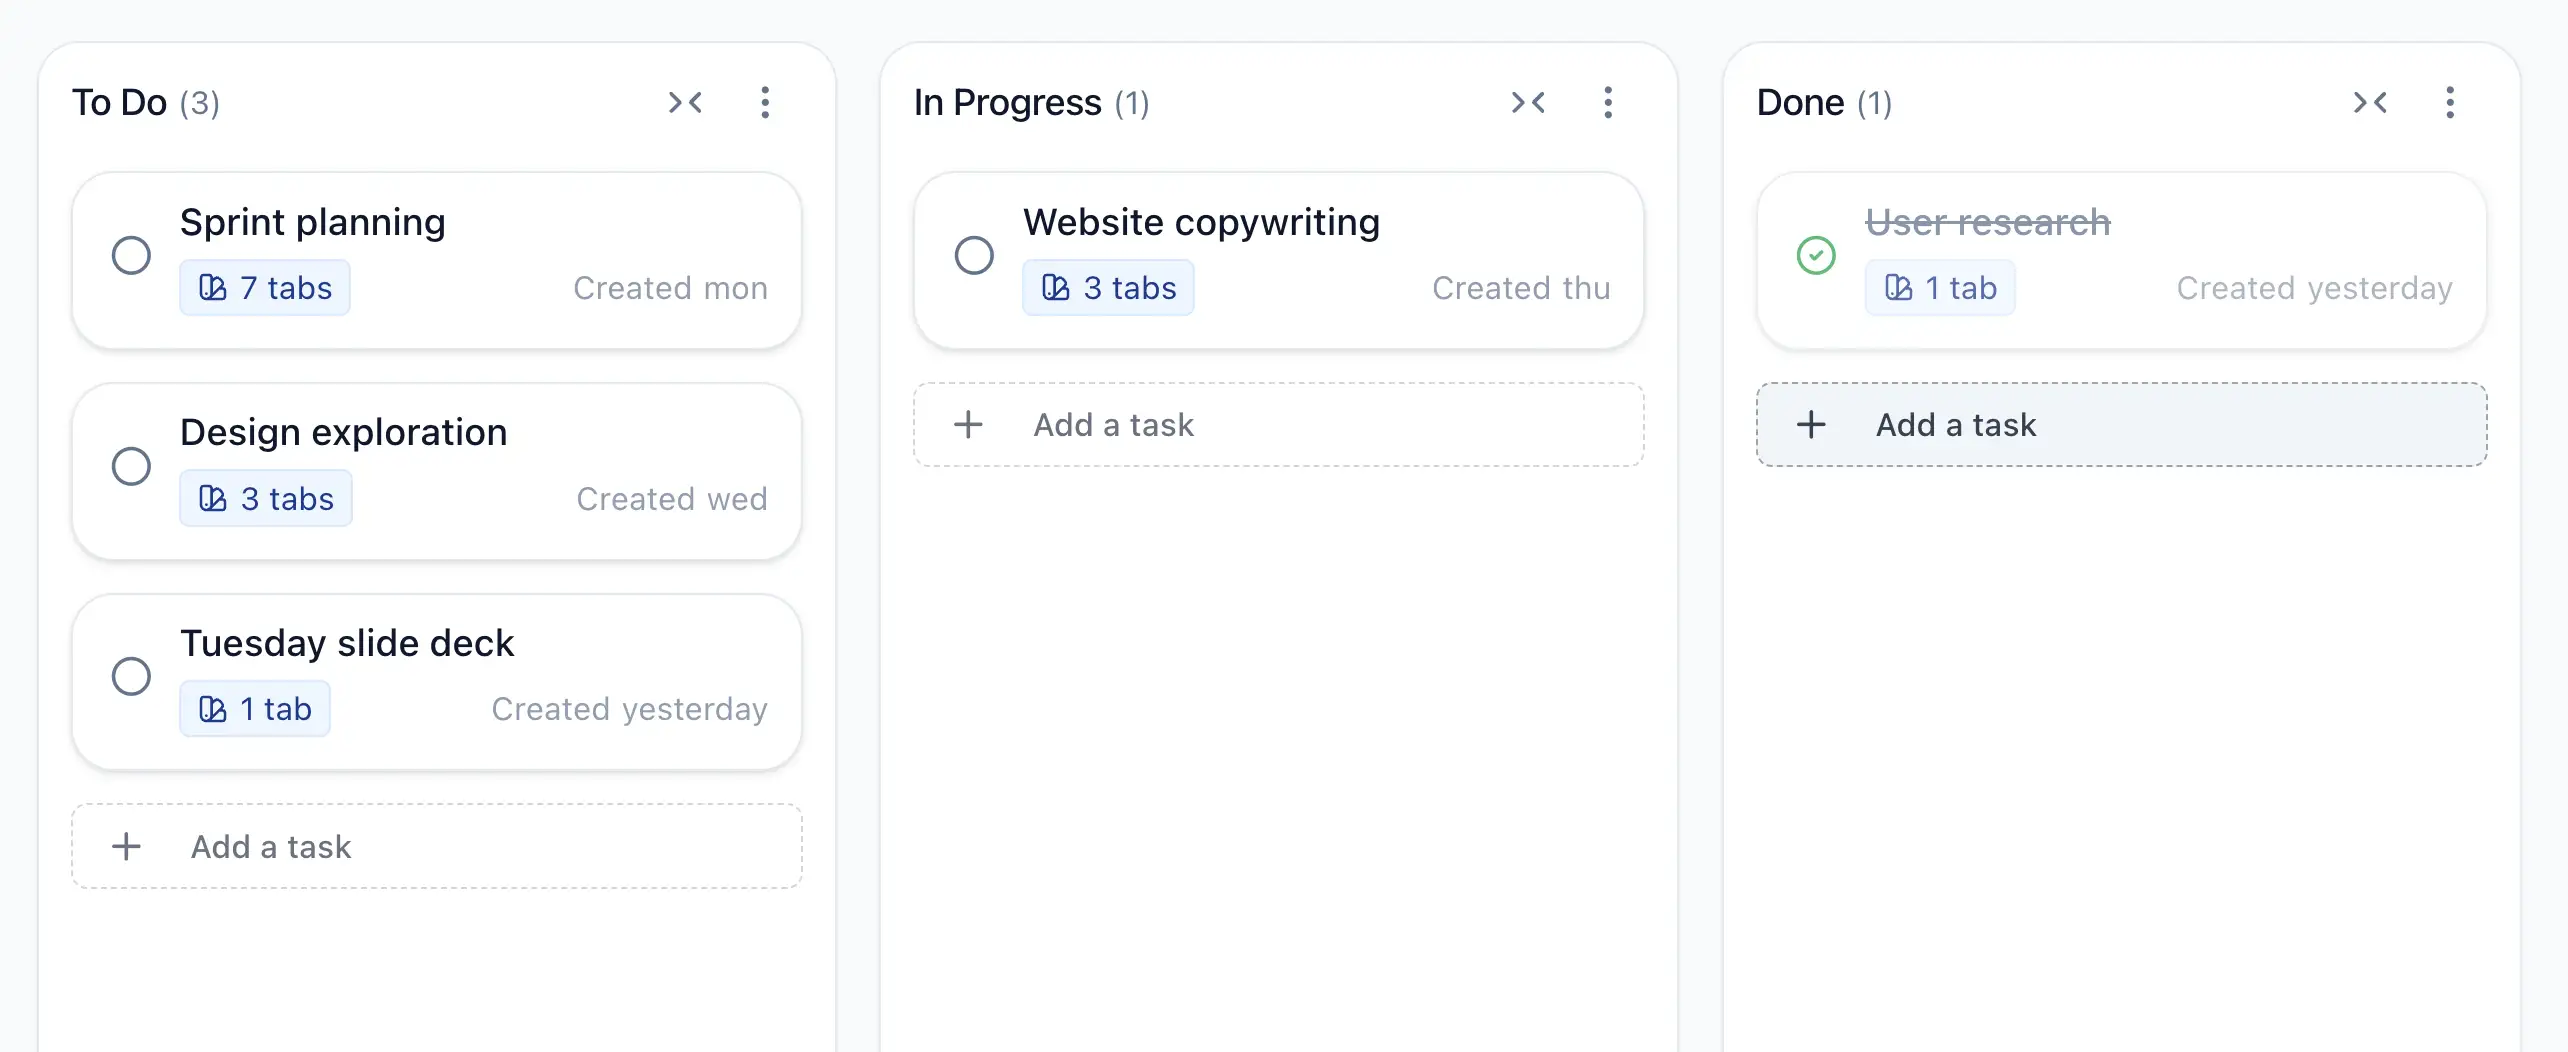The image size is (2568, 1052).
Task: Mark Tuesday slide deck as complete
Action: pos(131,676)
